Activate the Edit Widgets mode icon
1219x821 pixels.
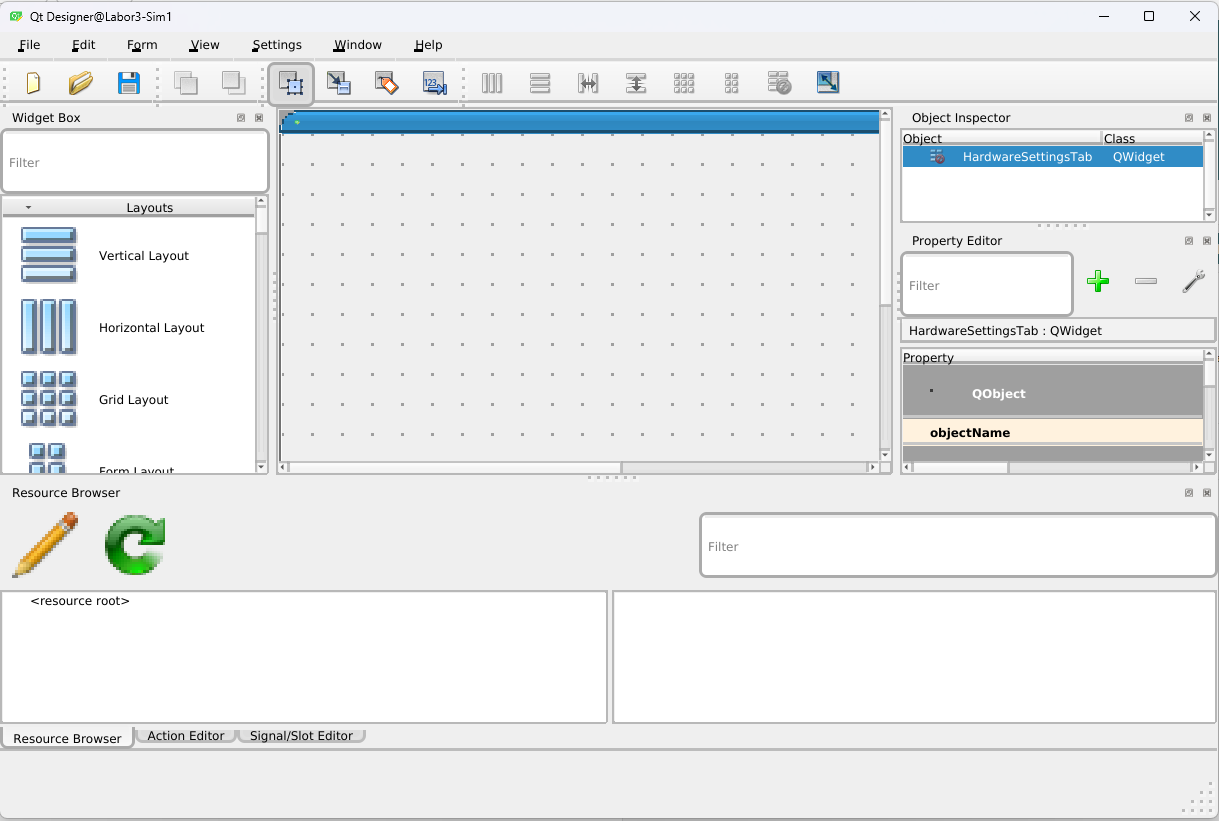point(291,84)
